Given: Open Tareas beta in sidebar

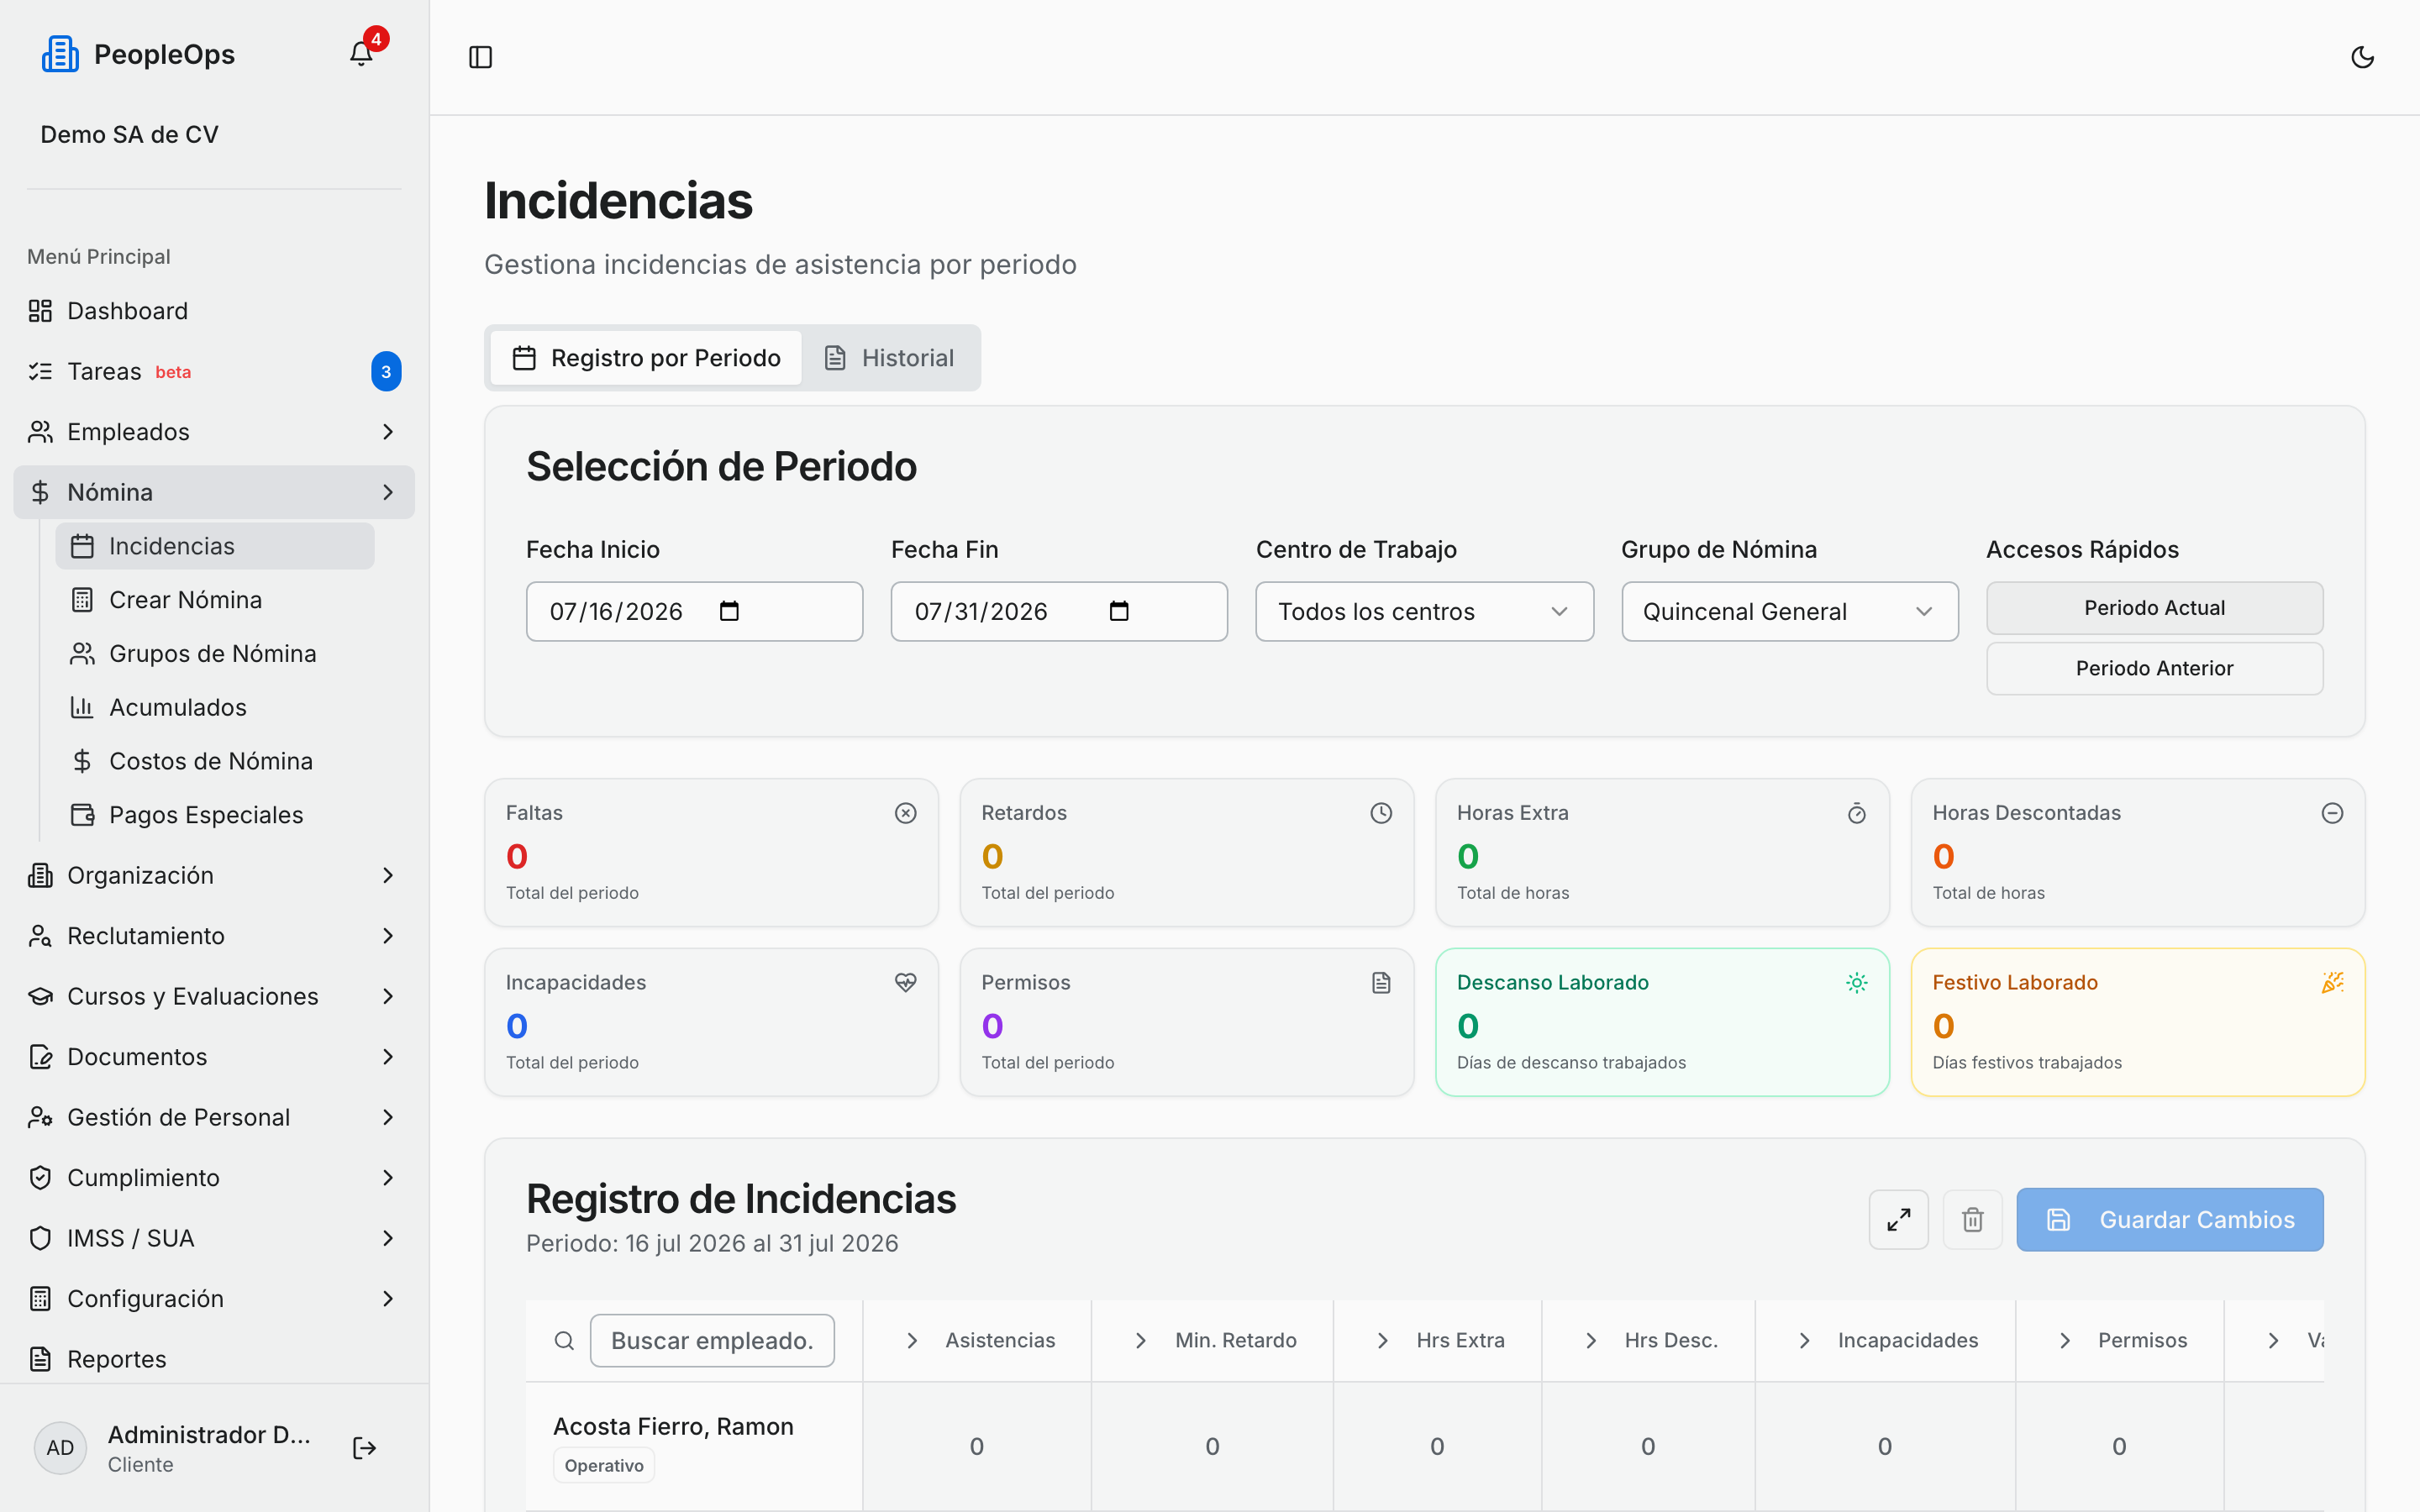Looking at the screenshot, I should coord(214,371).
